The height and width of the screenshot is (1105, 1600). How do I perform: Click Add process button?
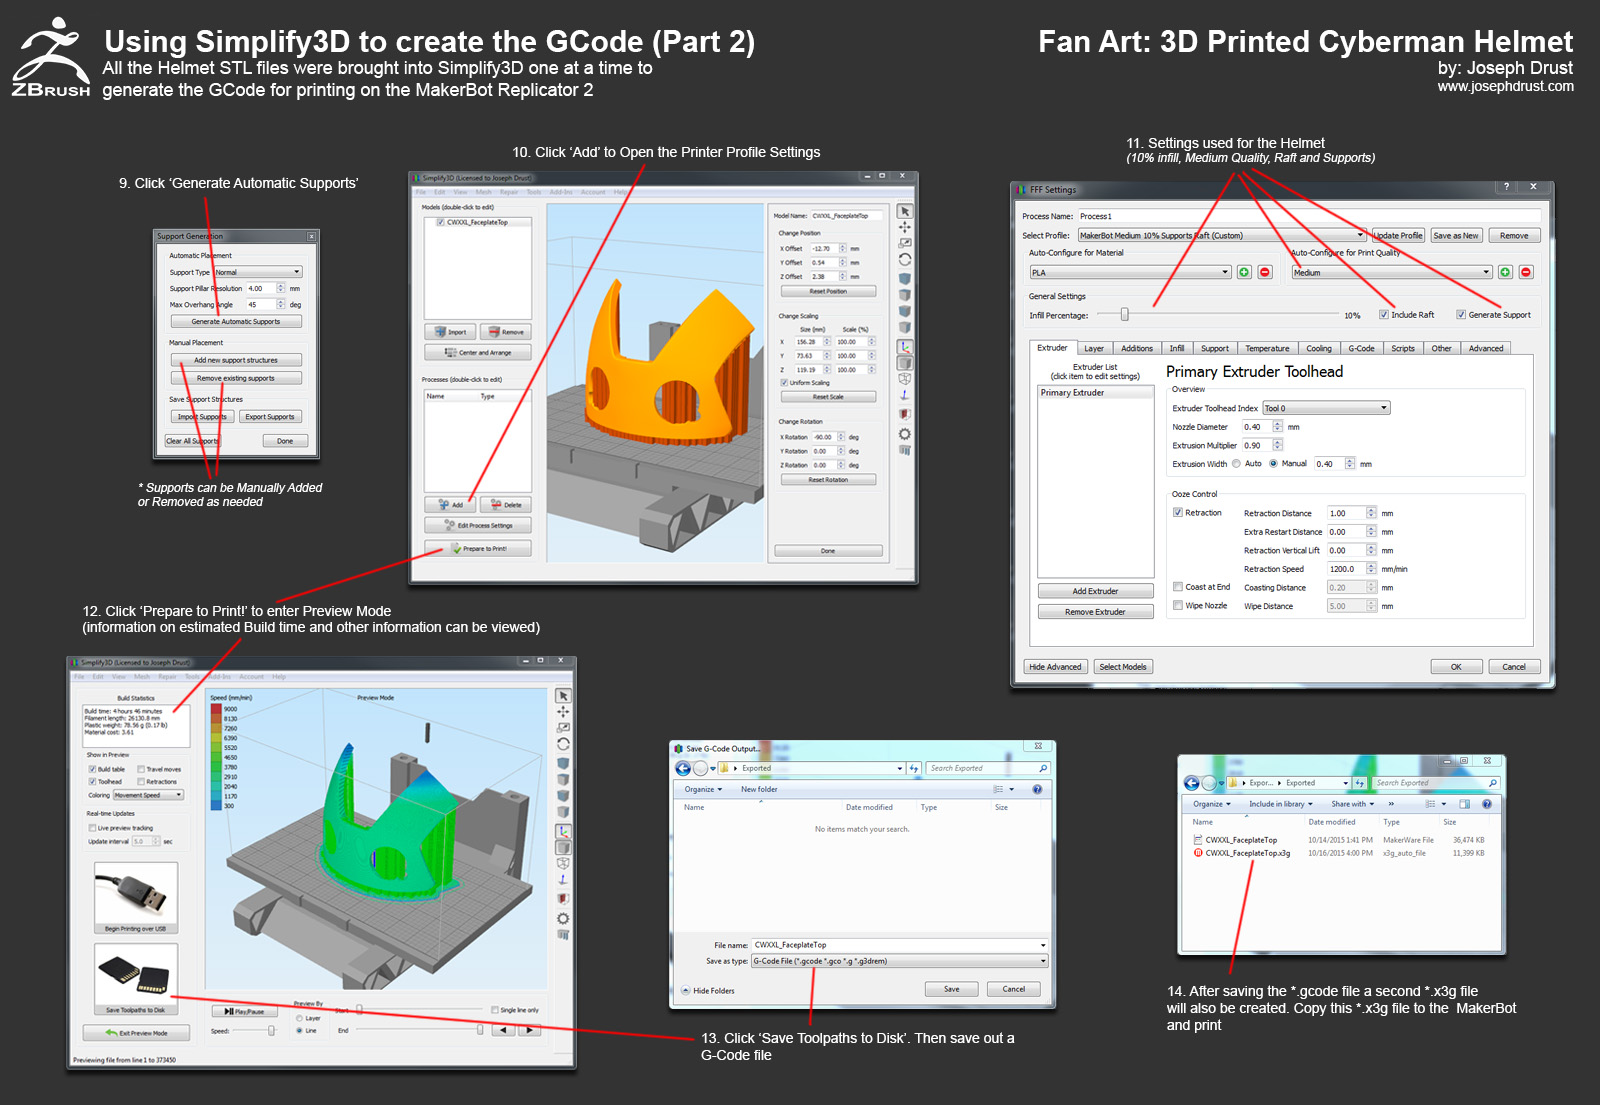pyautogui.click(x=450, y=504)
